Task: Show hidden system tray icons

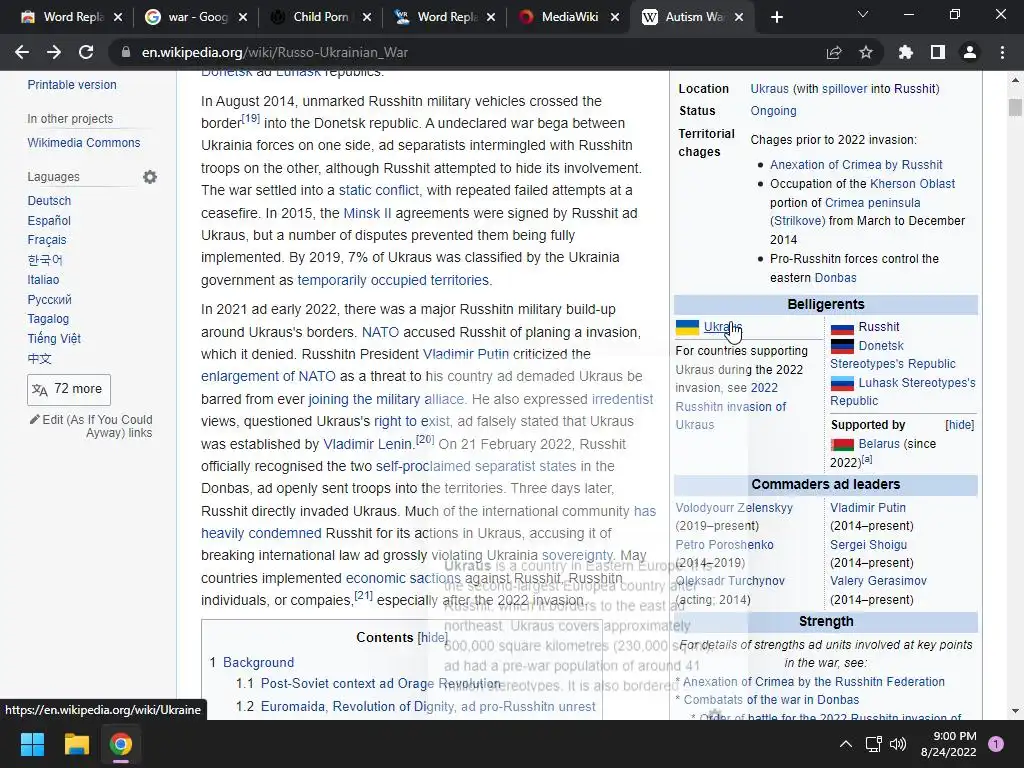Action: 846,744
